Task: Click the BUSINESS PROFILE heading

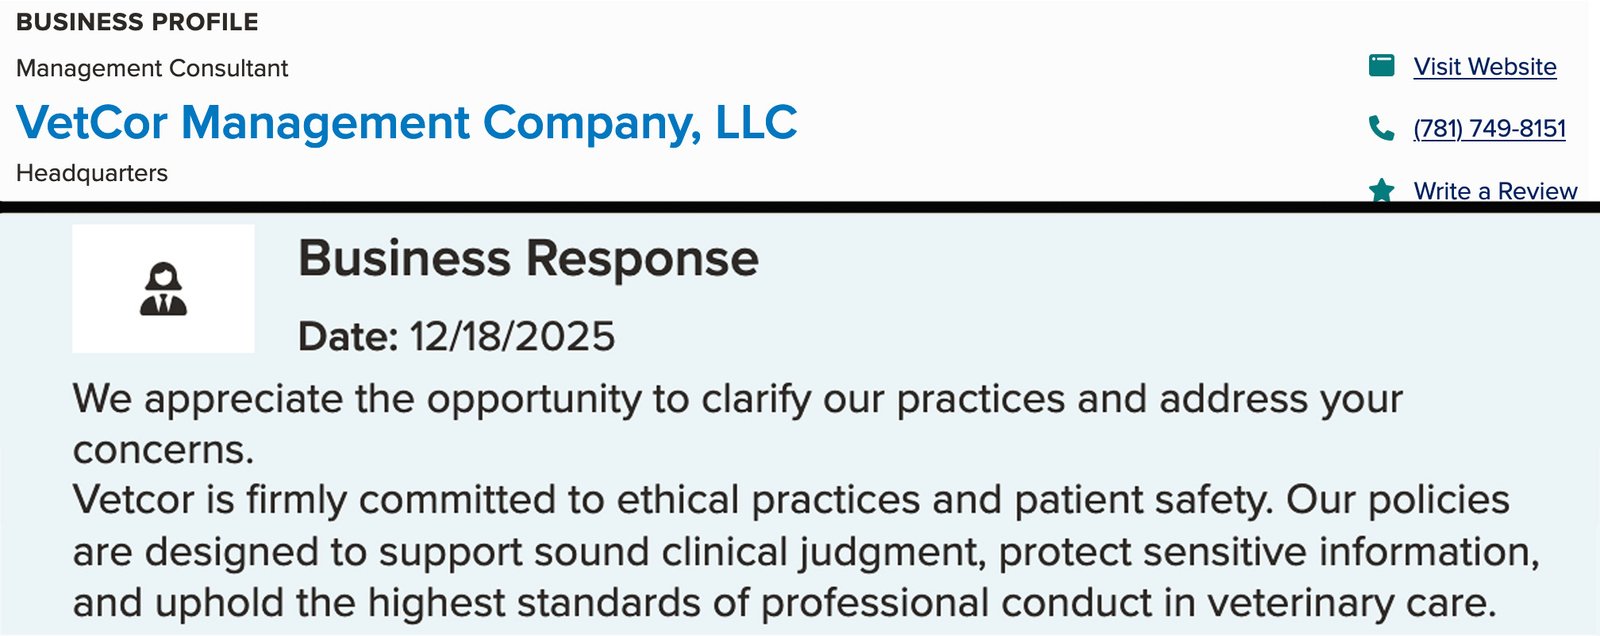Action: tap(137, 22)
